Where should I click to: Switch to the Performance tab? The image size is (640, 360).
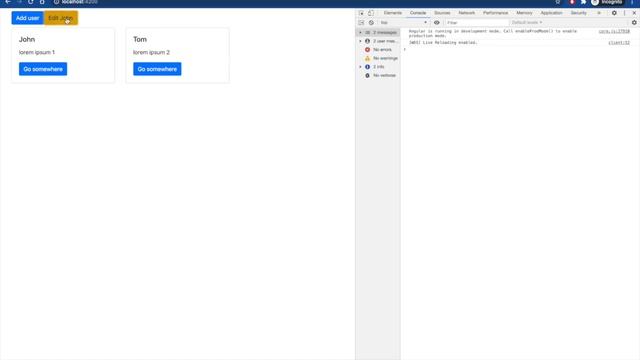[496, 13]
